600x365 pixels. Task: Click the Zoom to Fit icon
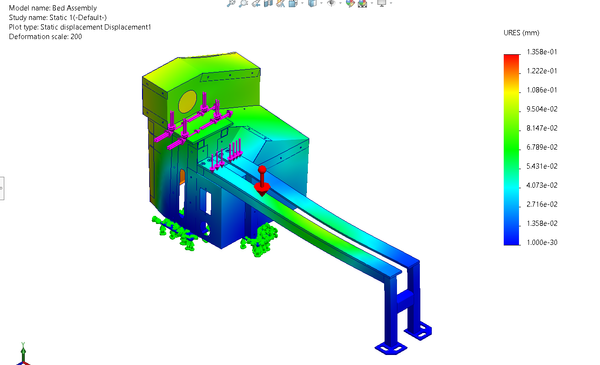[231, 3]
